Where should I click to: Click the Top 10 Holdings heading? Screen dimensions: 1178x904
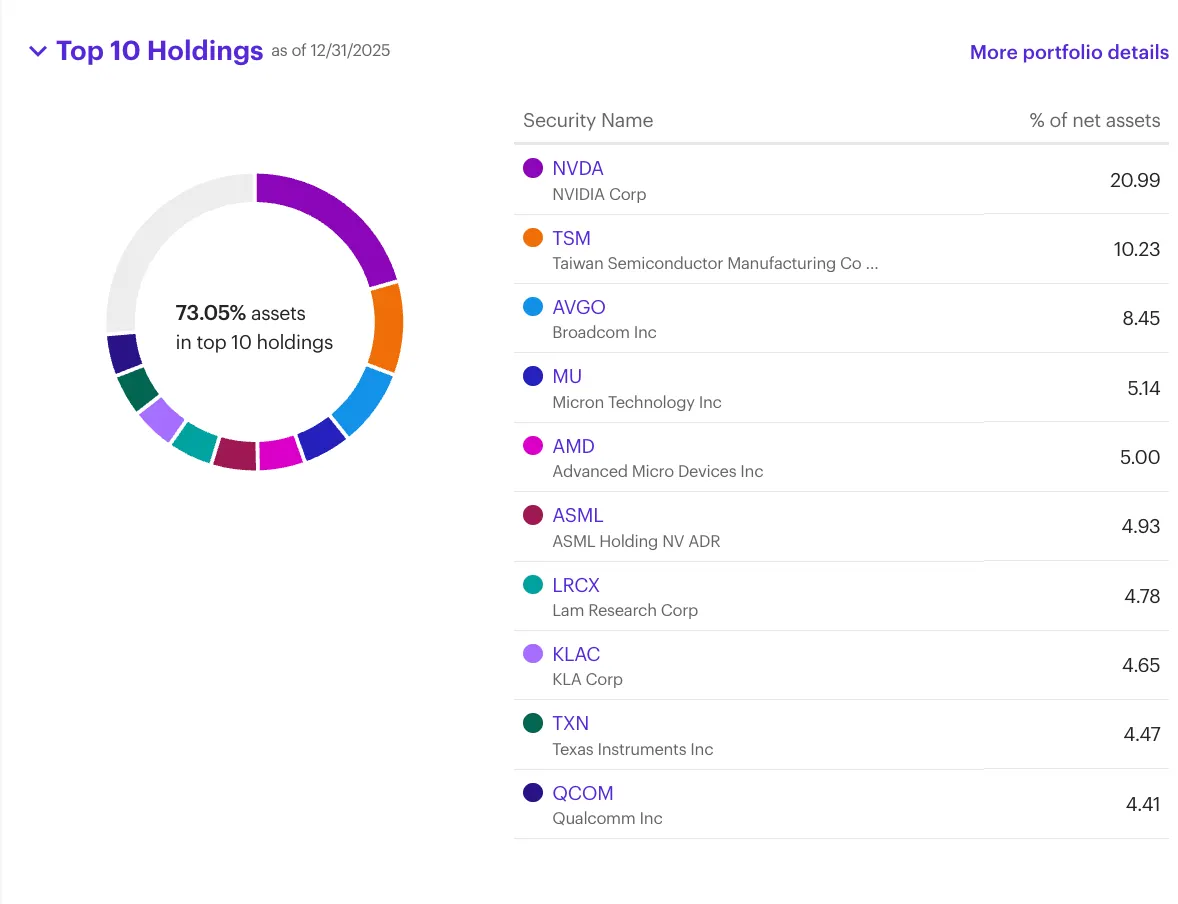point(159,51)
